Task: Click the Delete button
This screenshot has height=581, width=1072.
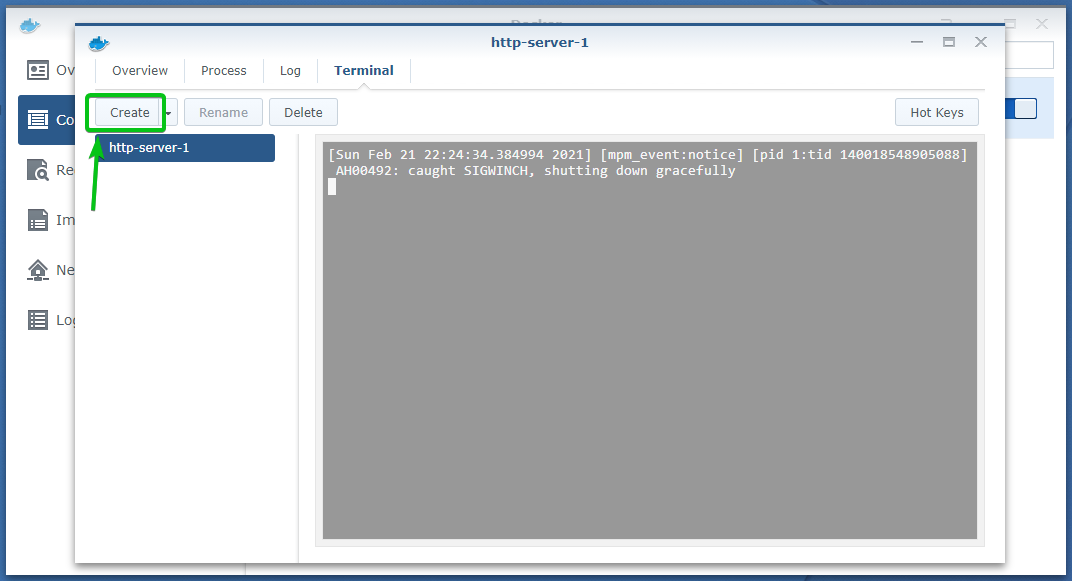Action: click(303, 112)
